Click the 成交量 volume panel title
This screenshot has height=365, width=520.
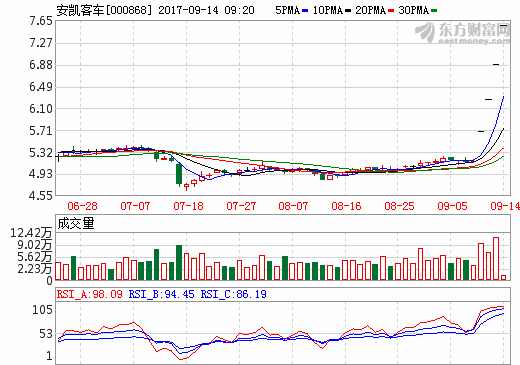coord(76,223)
